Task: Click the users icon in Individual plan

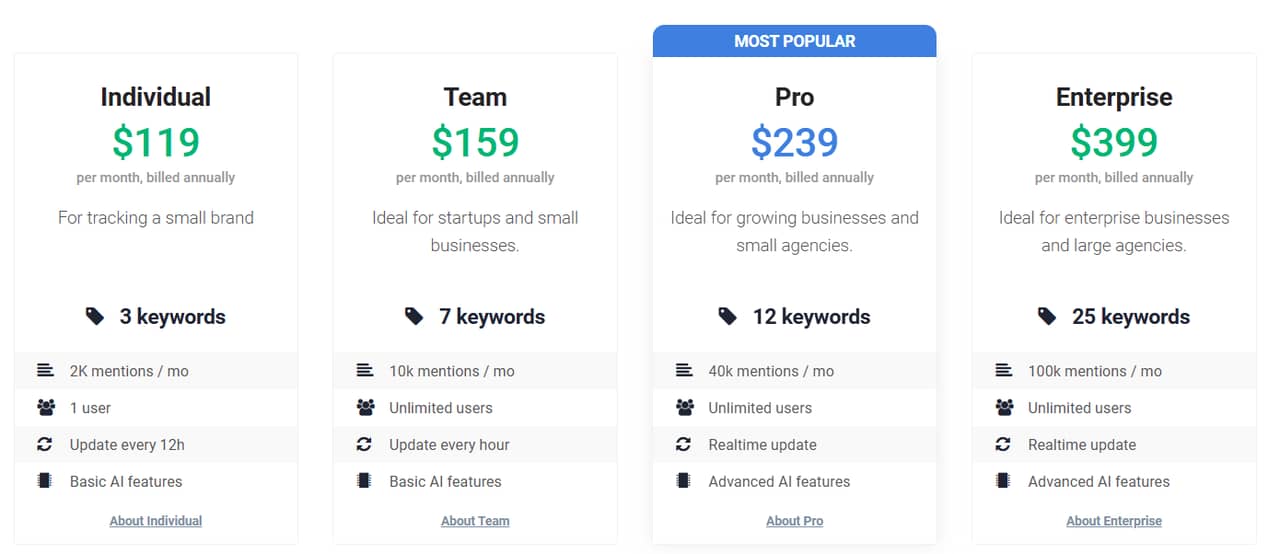Action: point(45,408)
